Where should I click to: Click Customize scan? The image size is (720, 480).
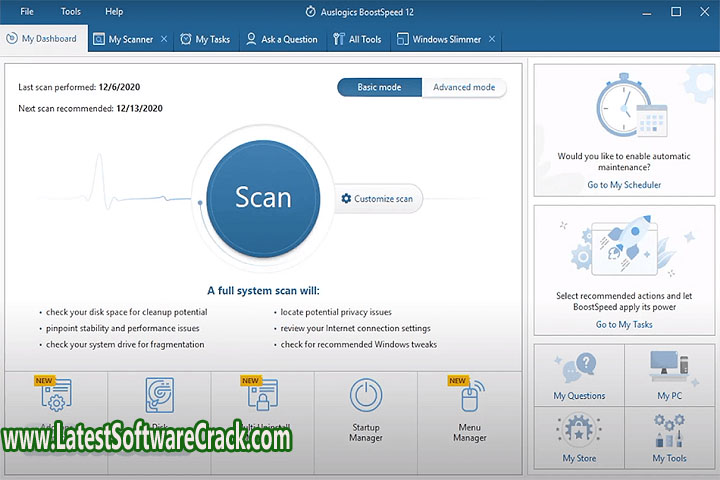tap(377, 199)
